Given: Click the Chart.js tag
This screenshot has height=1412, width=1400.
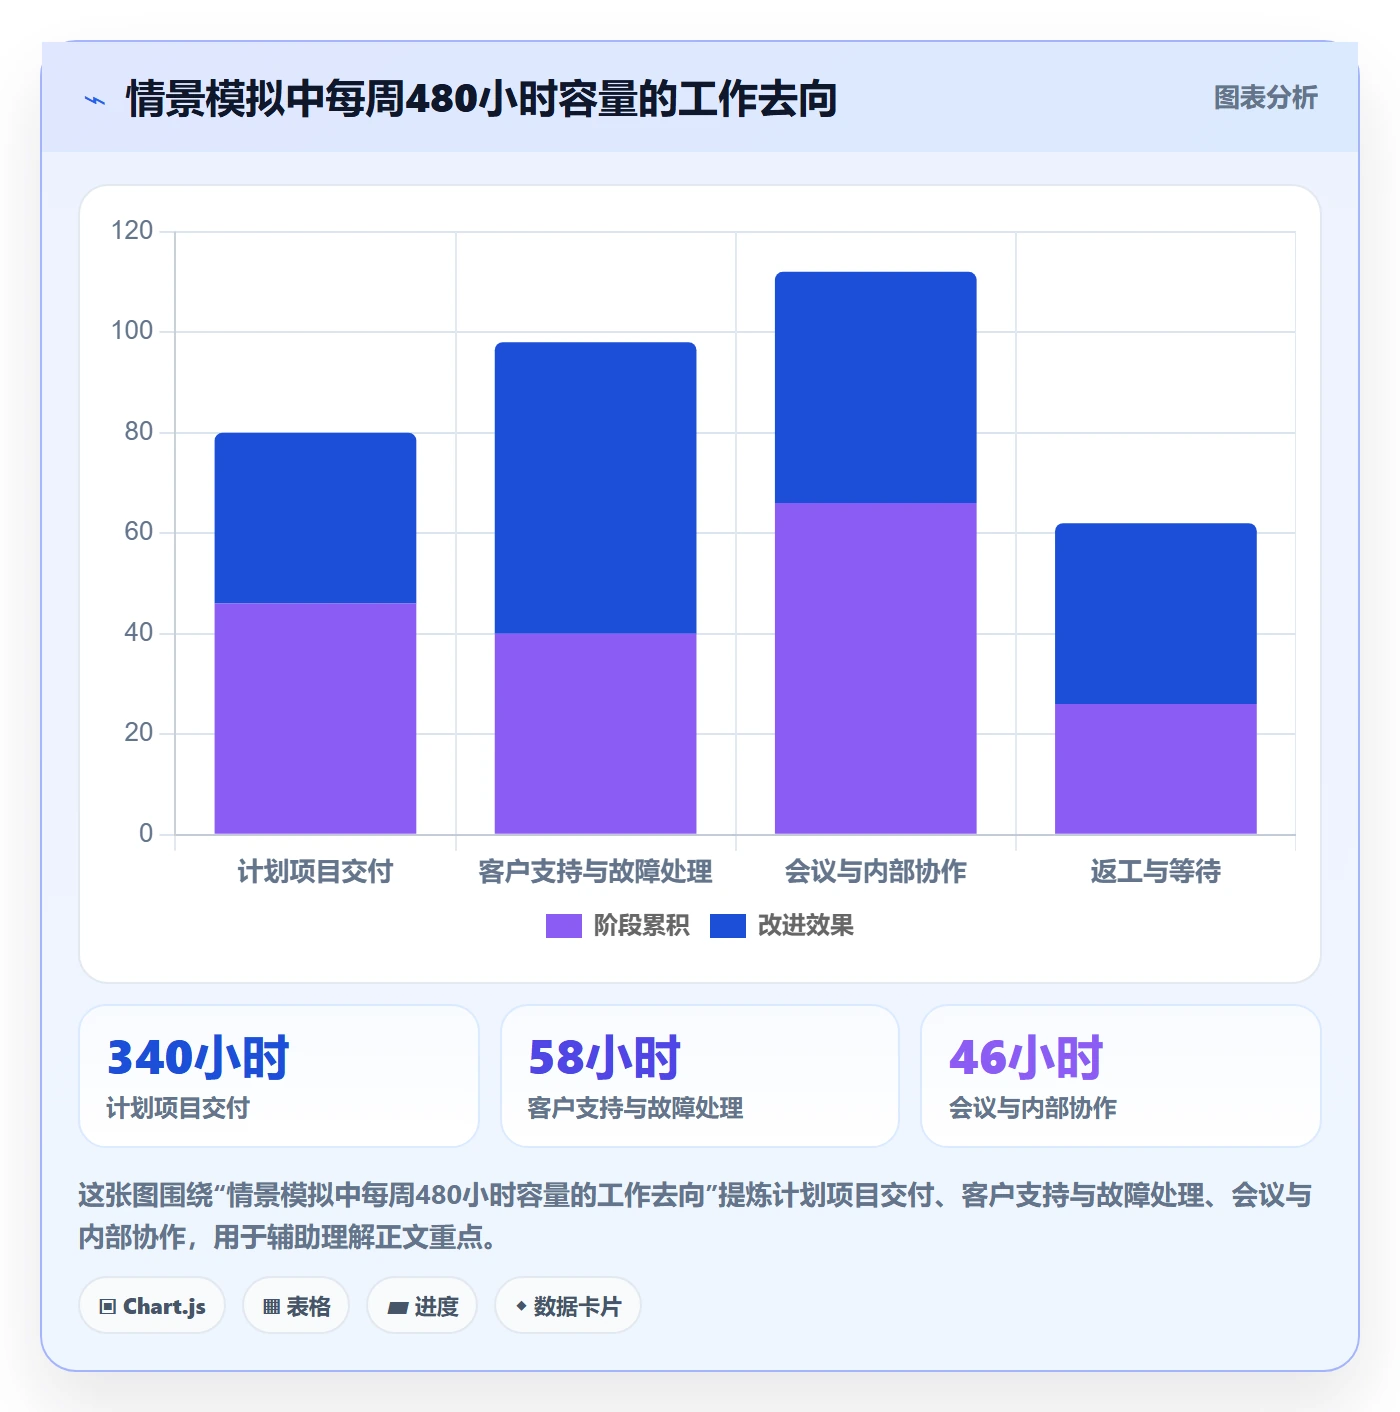Looking at the screenshot, I should pos(152,1306).
